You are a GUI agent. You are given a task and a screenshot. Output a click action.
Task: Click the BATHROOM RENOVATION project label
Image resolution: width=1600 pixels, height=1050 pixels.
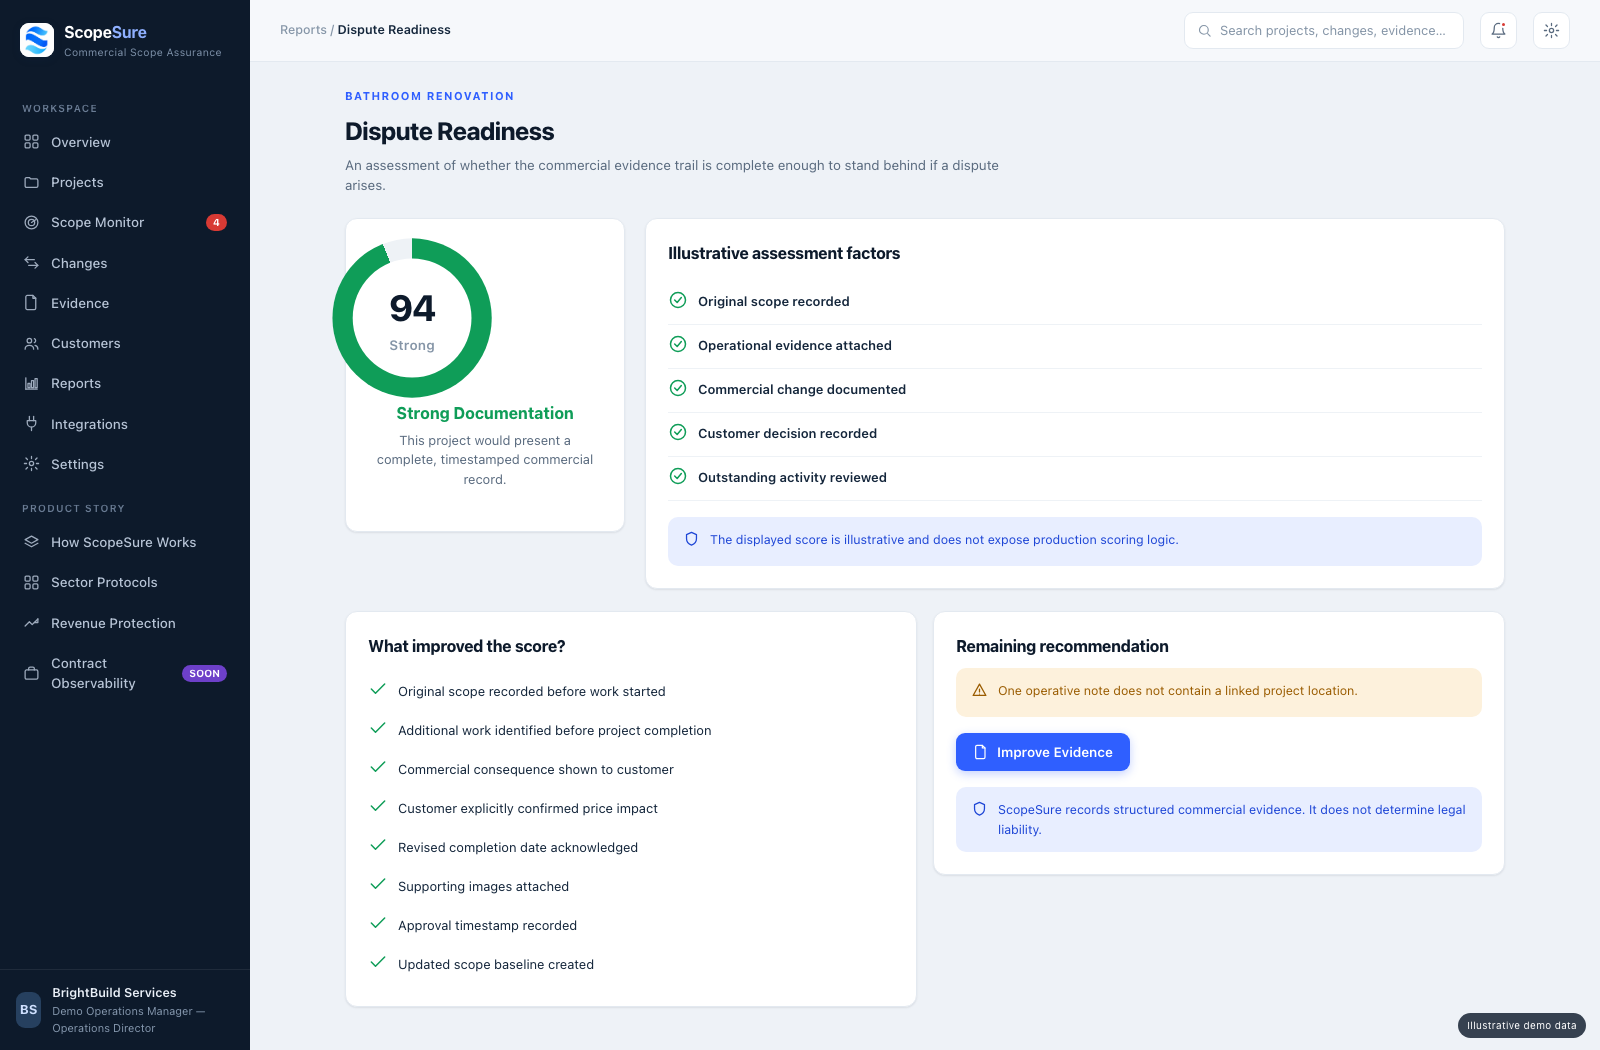(x=430, y=96)
